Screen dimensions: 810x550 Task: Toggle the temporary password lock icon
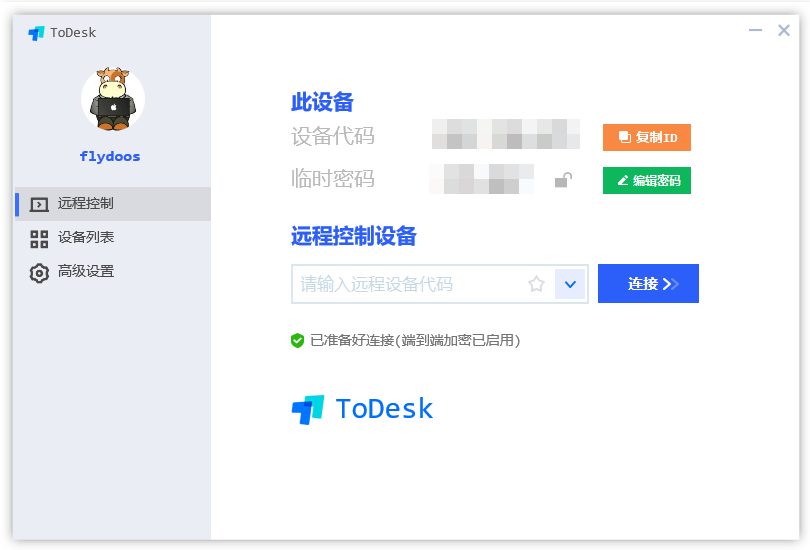click(x=563, y=180)
